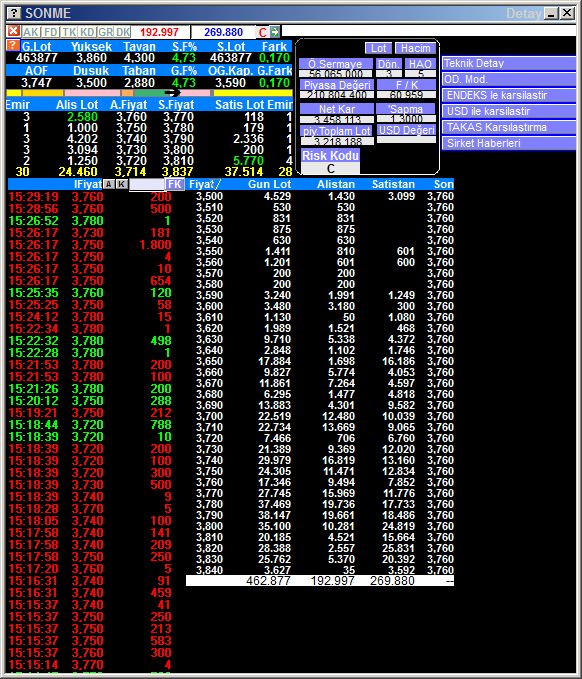582x679 pixels.
Task: Select the AK view button
Action: pos(31,32)
